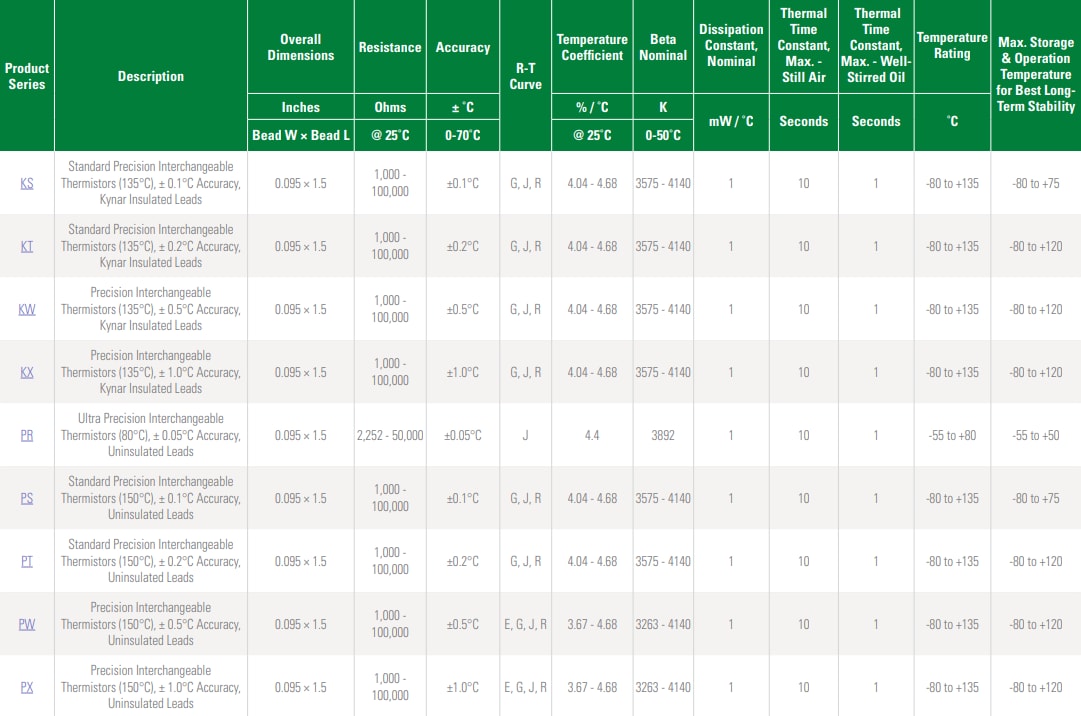Click the PX series link
The height and width of the screenshot is (716, 1081).
[27, 687]
